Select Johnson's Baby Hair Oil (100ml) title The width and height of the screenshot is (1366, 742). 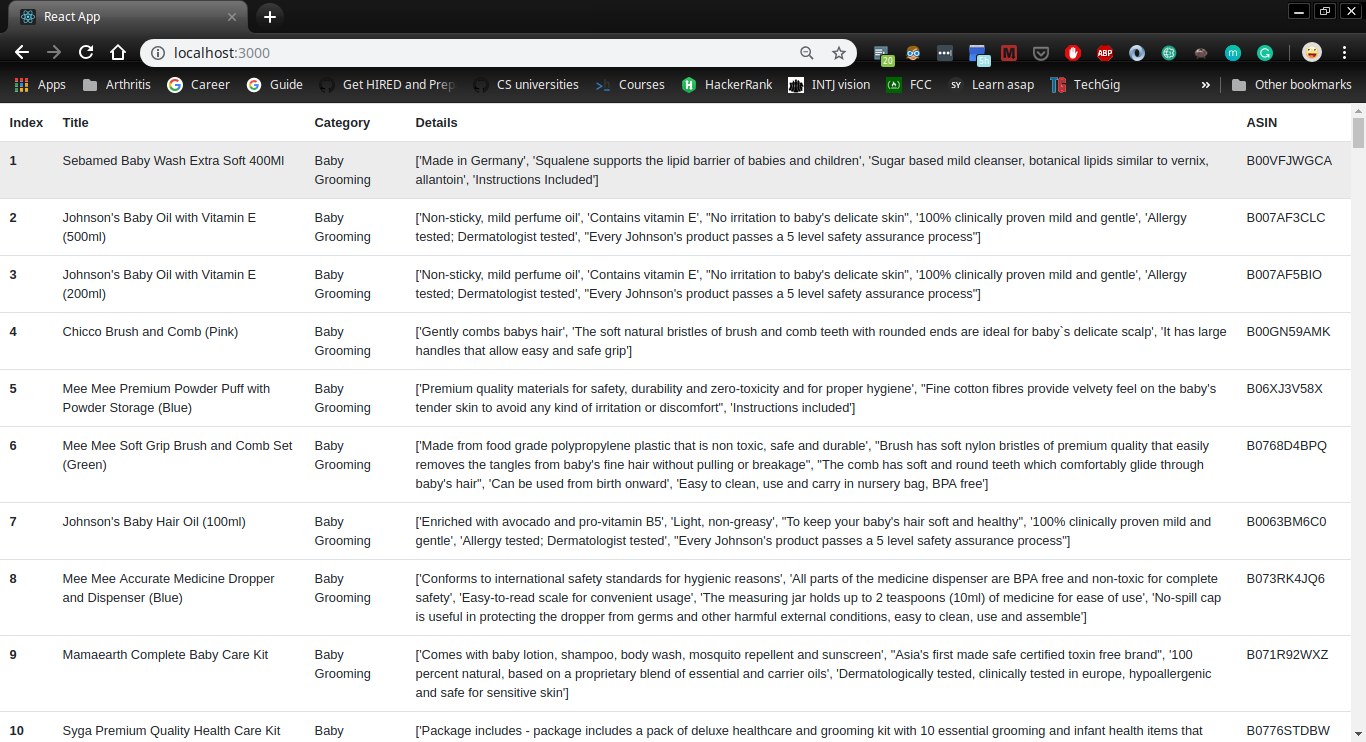(154, 522)
